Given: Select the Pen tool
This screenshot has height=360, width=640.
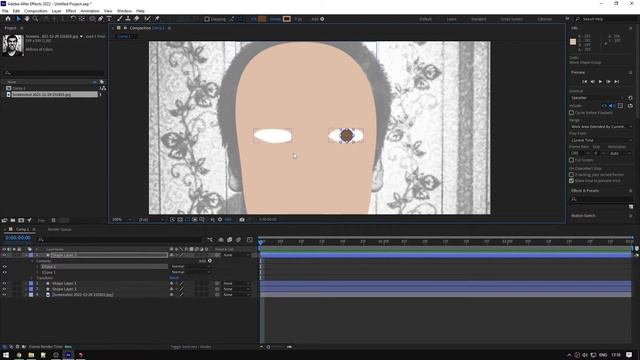Looking at the screenshot, I should [x=100, y=19].
